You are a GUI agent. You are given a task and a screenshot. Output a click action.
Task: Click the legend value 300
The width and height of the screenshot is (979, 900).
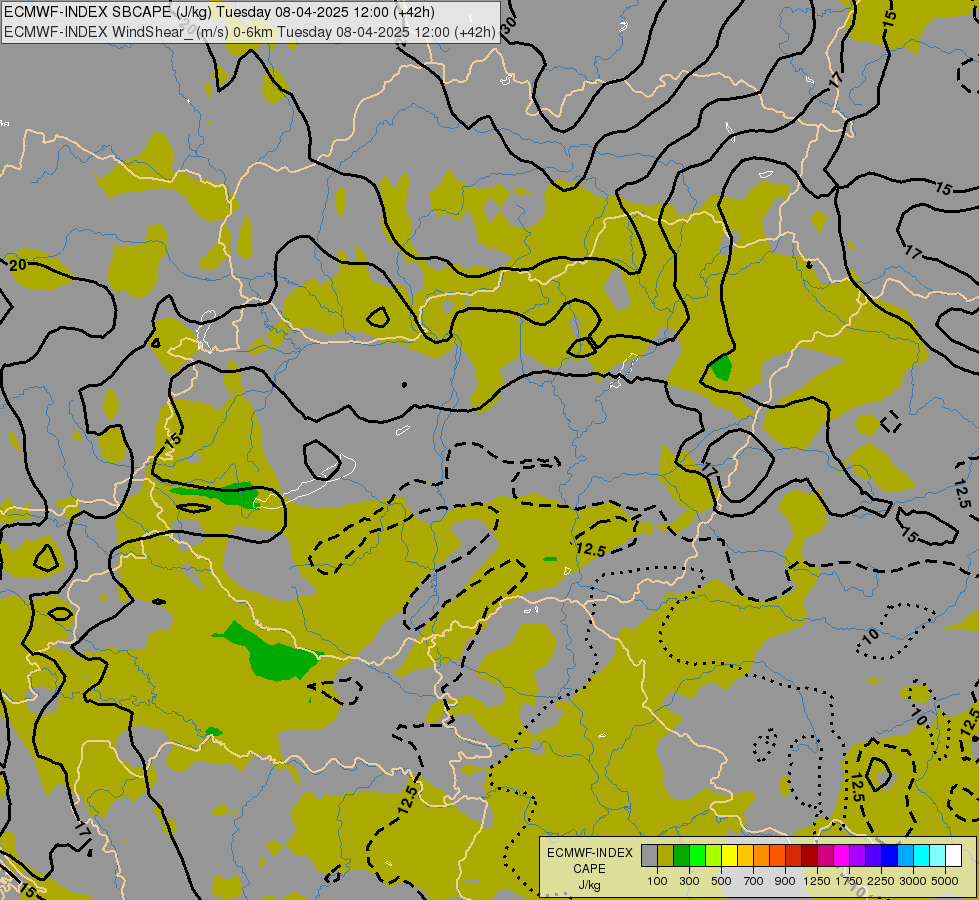coord(689,881)
